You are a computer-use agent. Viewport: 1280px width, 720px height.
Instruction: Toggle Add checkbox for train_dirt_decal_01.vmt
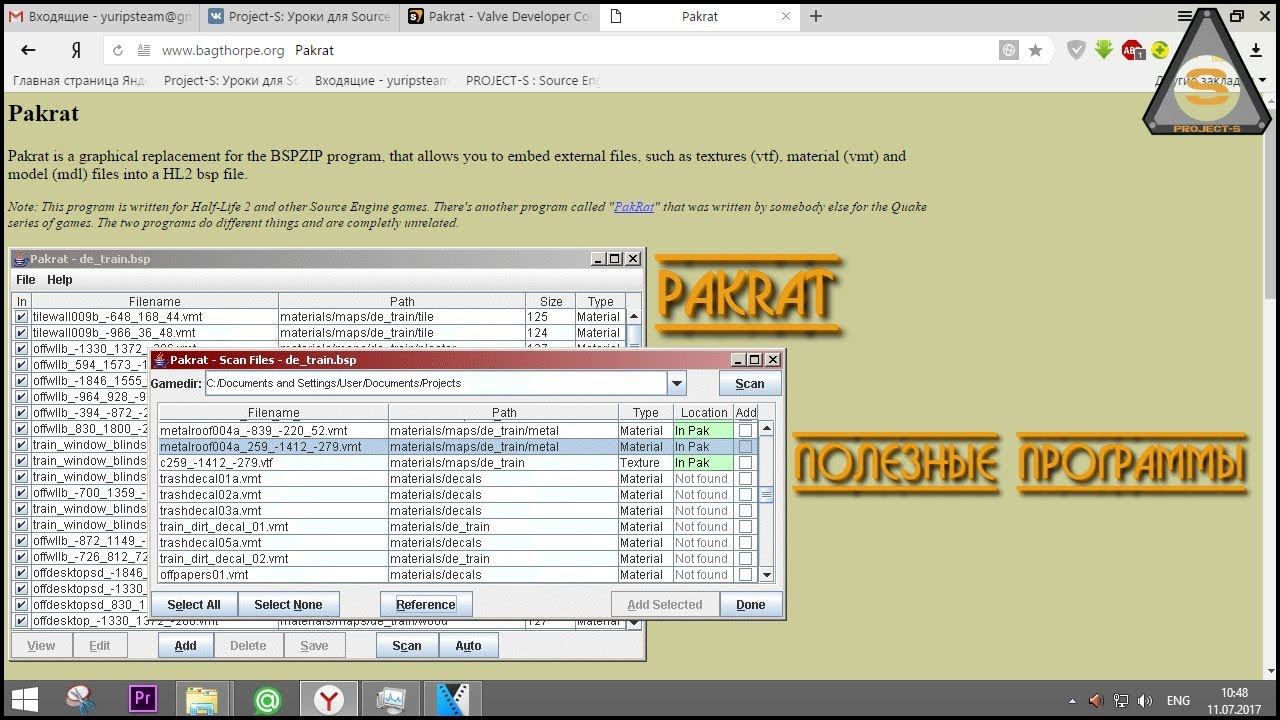click(x=745, y=527)
